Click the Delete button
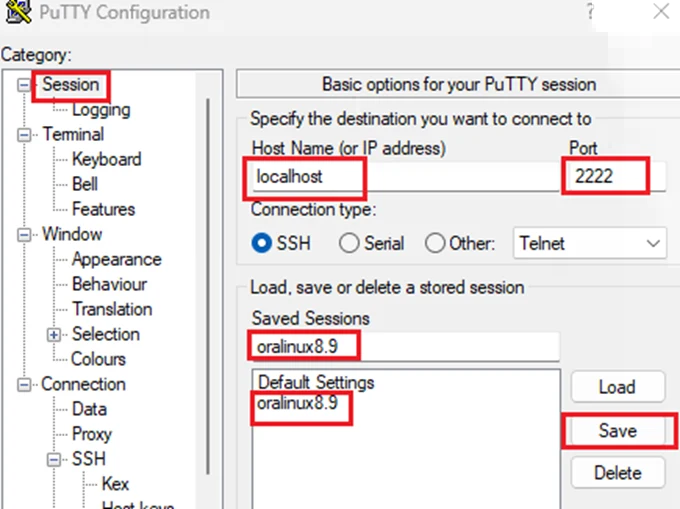This screenshot has height=509, width=680. (x=618, y=473)
